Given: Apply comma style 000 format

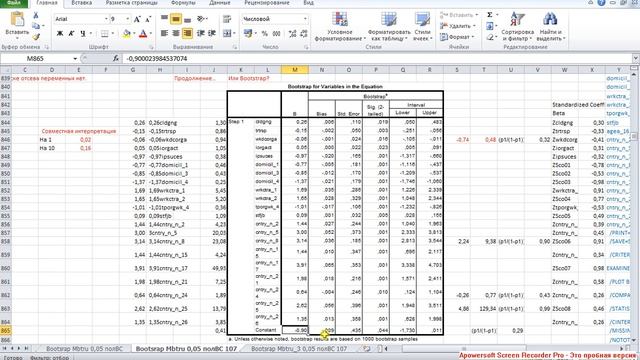Looking at the screenshot, I should pos(276,33).
